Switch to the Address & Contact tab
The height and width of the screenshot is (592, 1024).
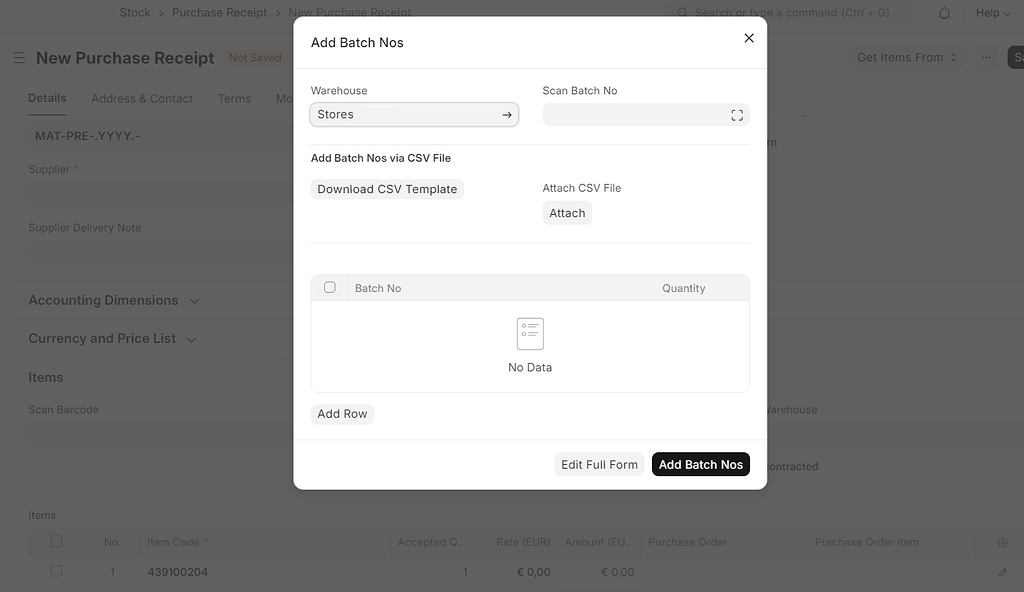pyautogui.click(x=141, y=98)
